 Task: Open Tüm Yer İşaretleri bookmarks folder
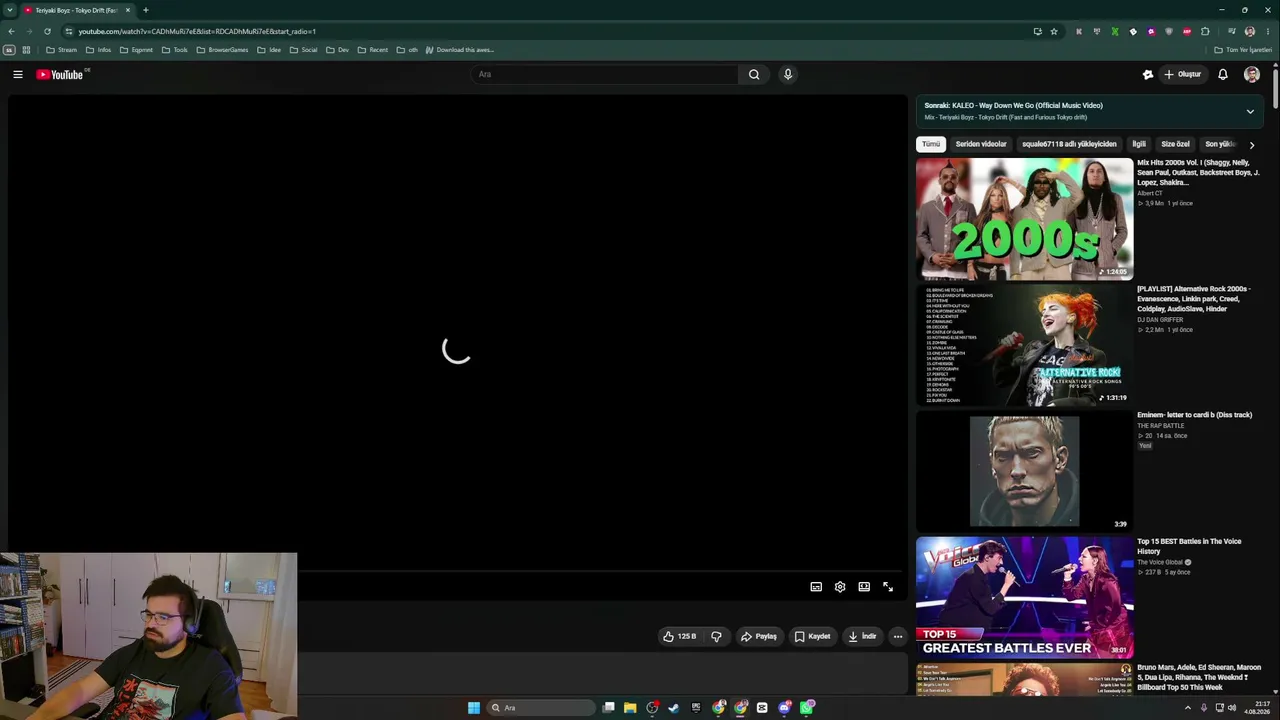coord(1243,50)
